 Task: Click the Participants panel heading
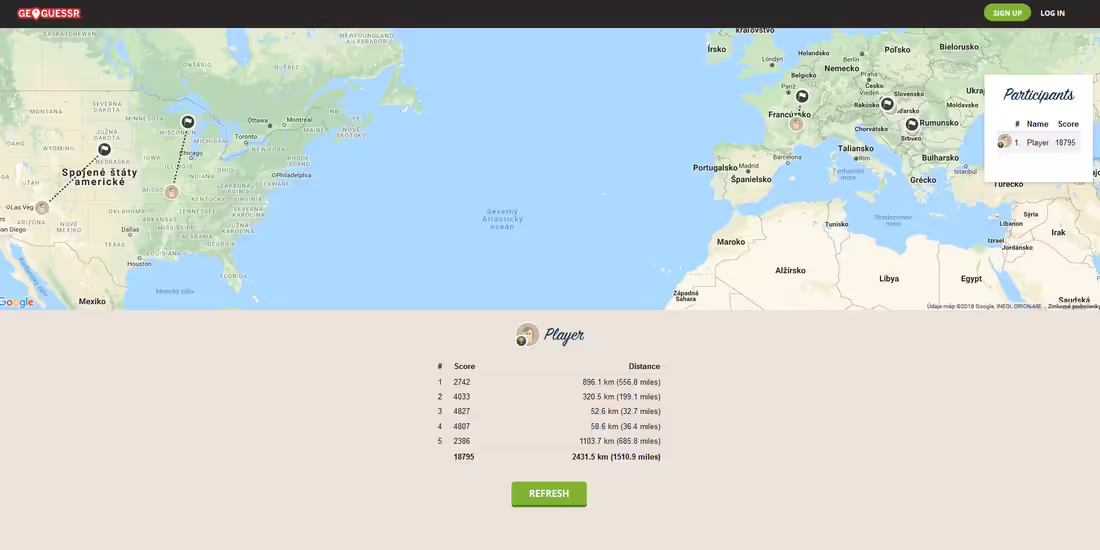coord(1038,95)
